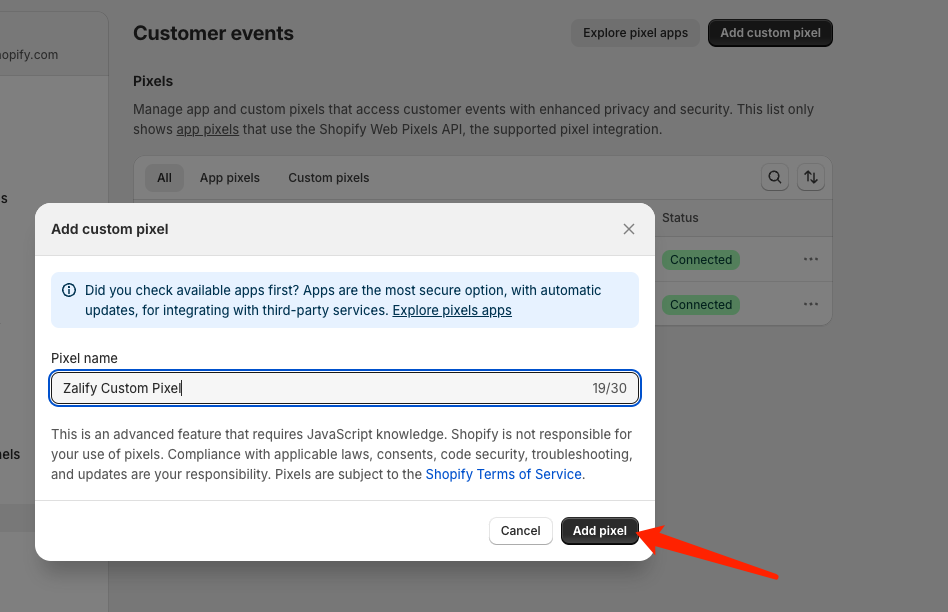Switch to the Custom pixels tab
Viewport: 948px width, 612px height.
pyautogui.click(x=328, y=178)
